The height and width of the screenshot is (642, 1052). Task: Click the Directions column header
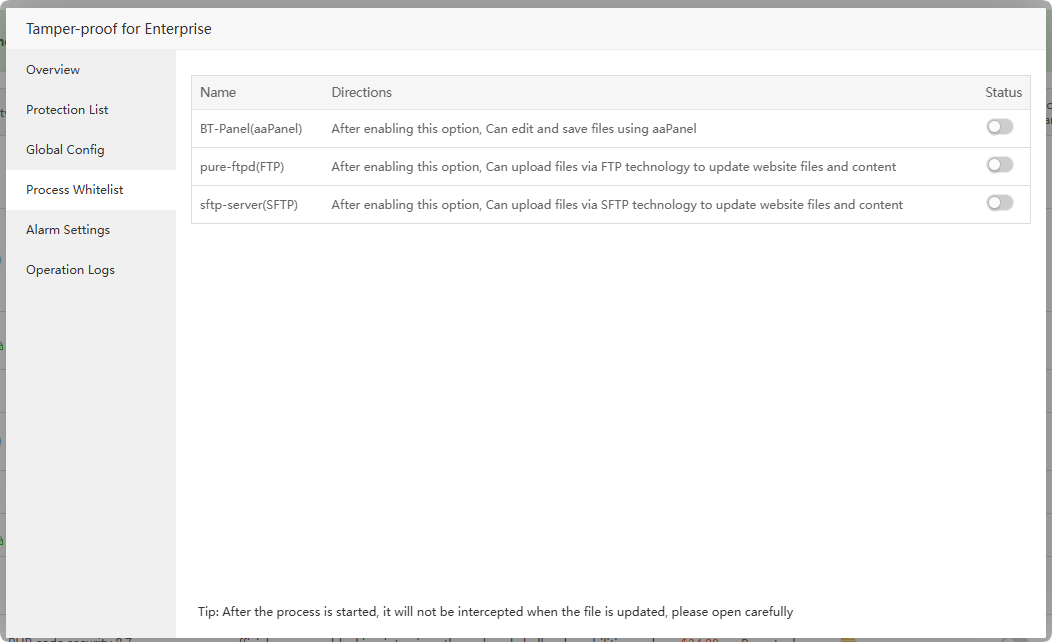(x=361, y=92)
